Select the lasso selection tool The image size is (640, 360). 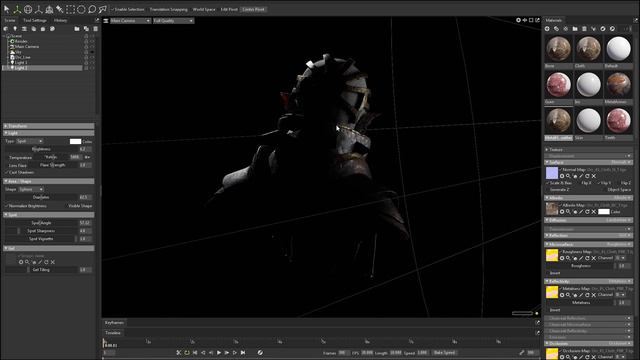tap(91, 9)
